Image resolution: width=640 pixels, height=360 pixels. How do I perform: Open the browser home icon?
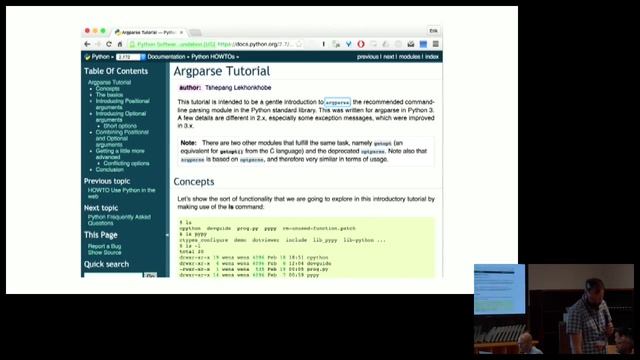click(120, 44)
